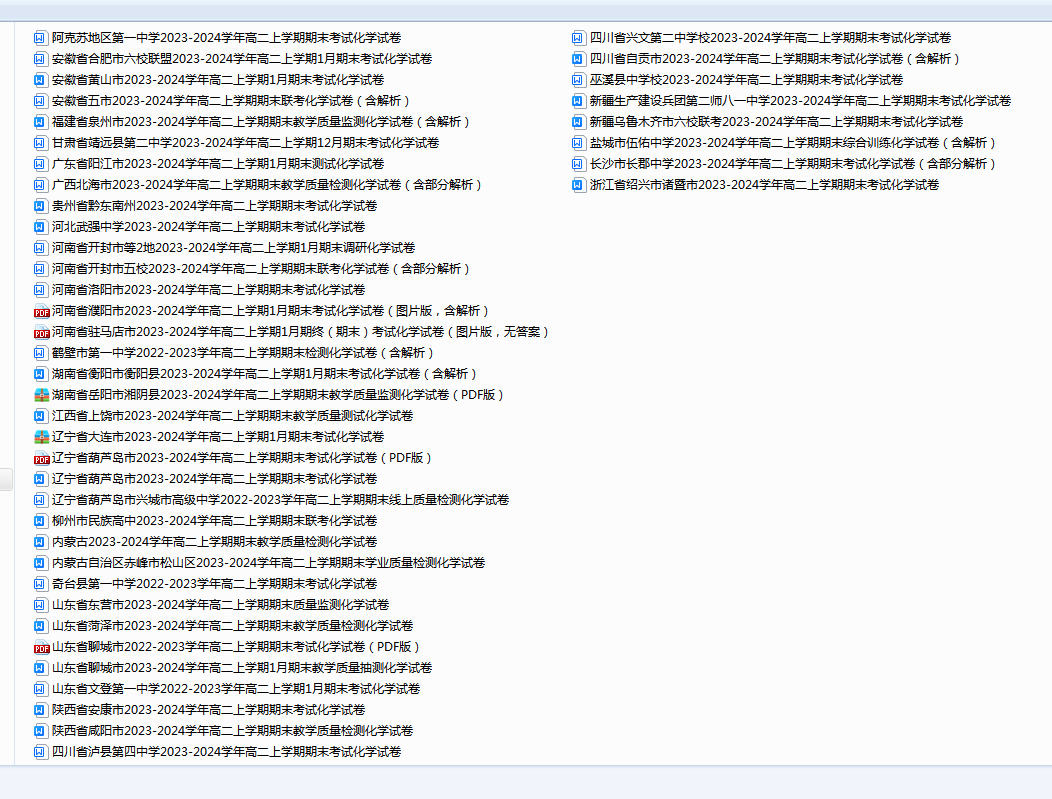Select file name 奇台县第一中学2022-2023学年 化学试卷
The height and width of the screenshot is (799, 1052).
tap(215, 584)
